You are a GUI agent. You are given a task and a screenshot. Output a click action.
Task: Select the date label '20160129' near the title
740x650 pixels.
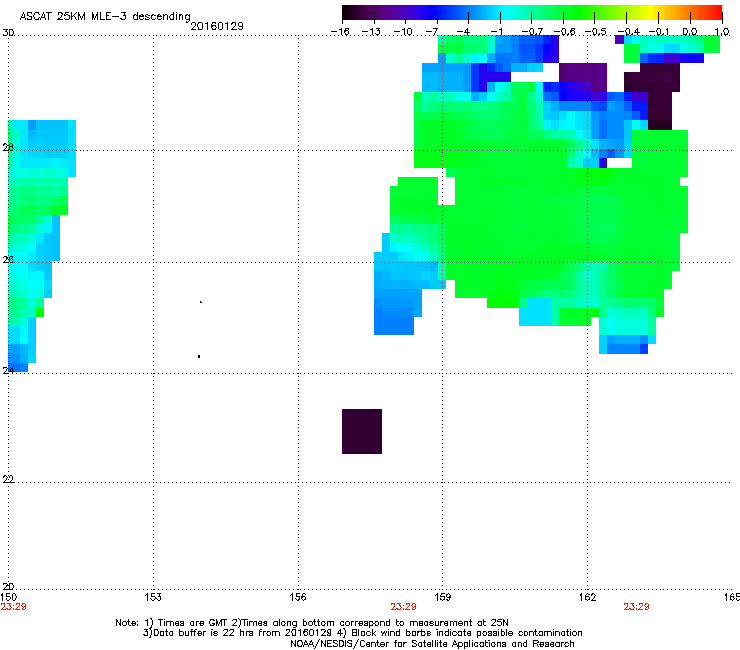(217, 26)
